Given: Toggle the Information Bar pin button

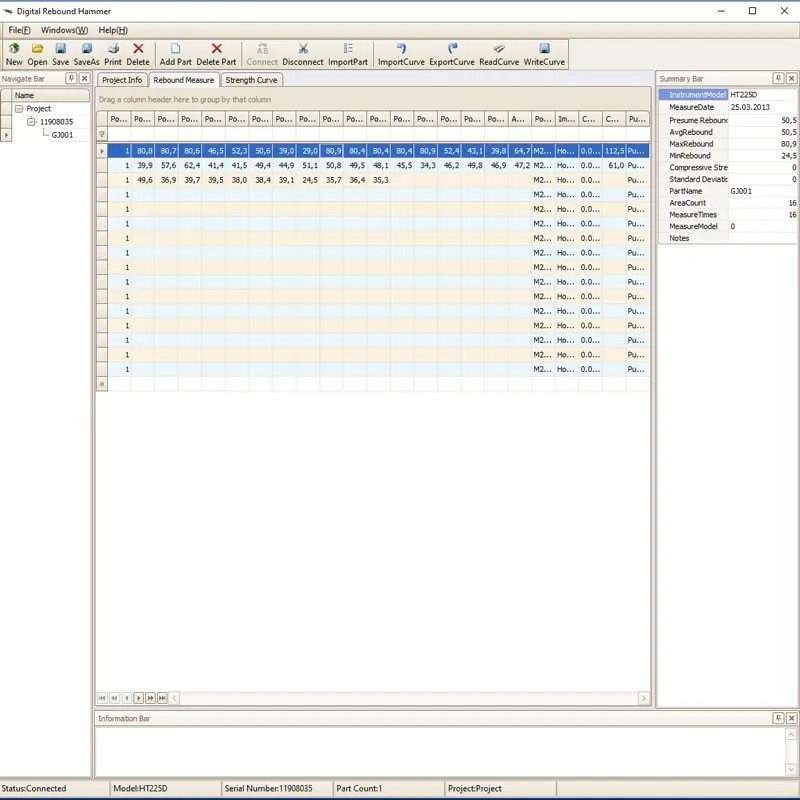Looking at the screenshot, I should (777, 718).
